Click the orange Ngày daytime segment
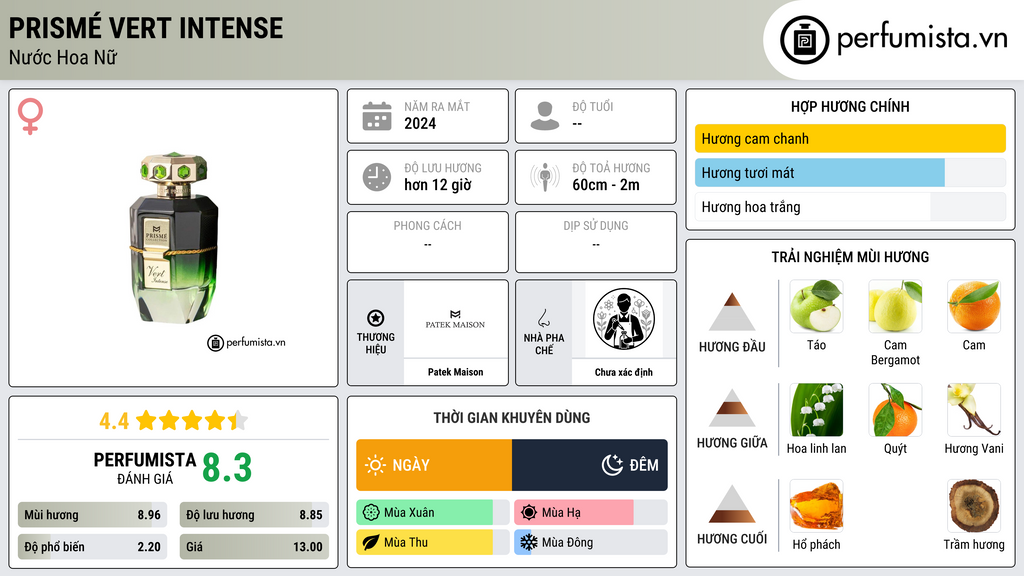 [434, 465]
